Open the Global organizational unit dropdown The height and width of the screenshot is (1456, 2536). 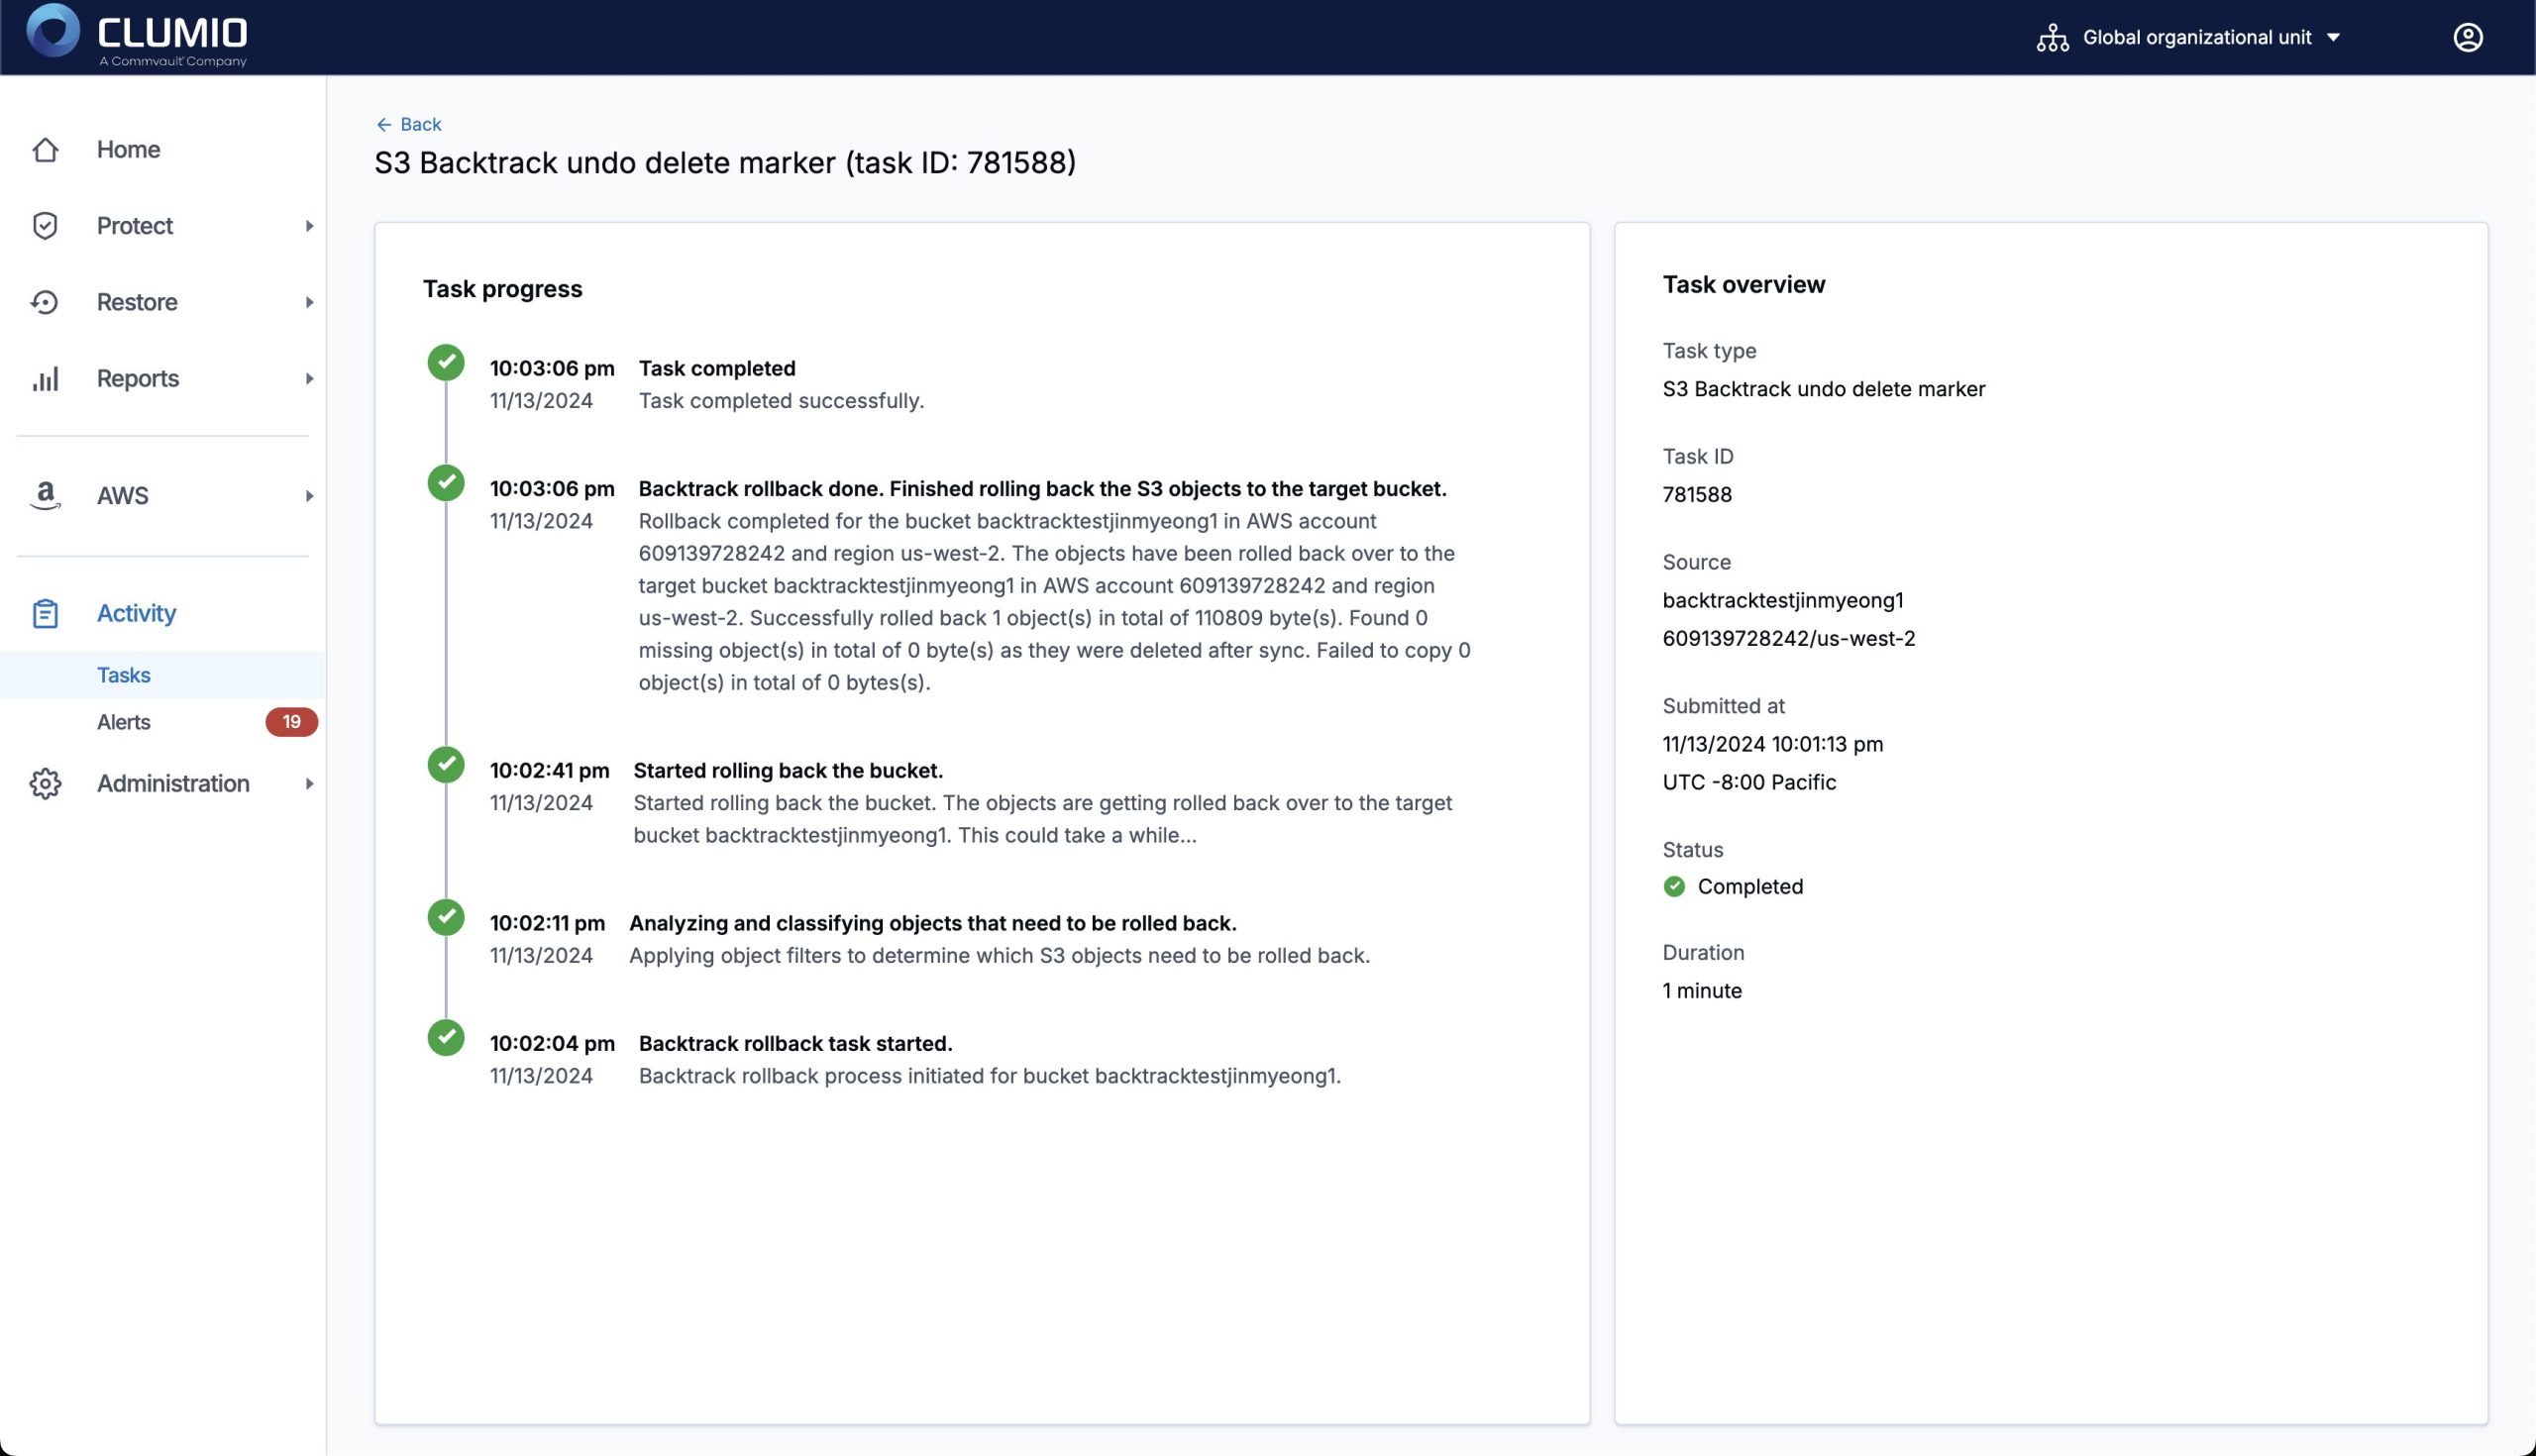tap(2198, 37)
